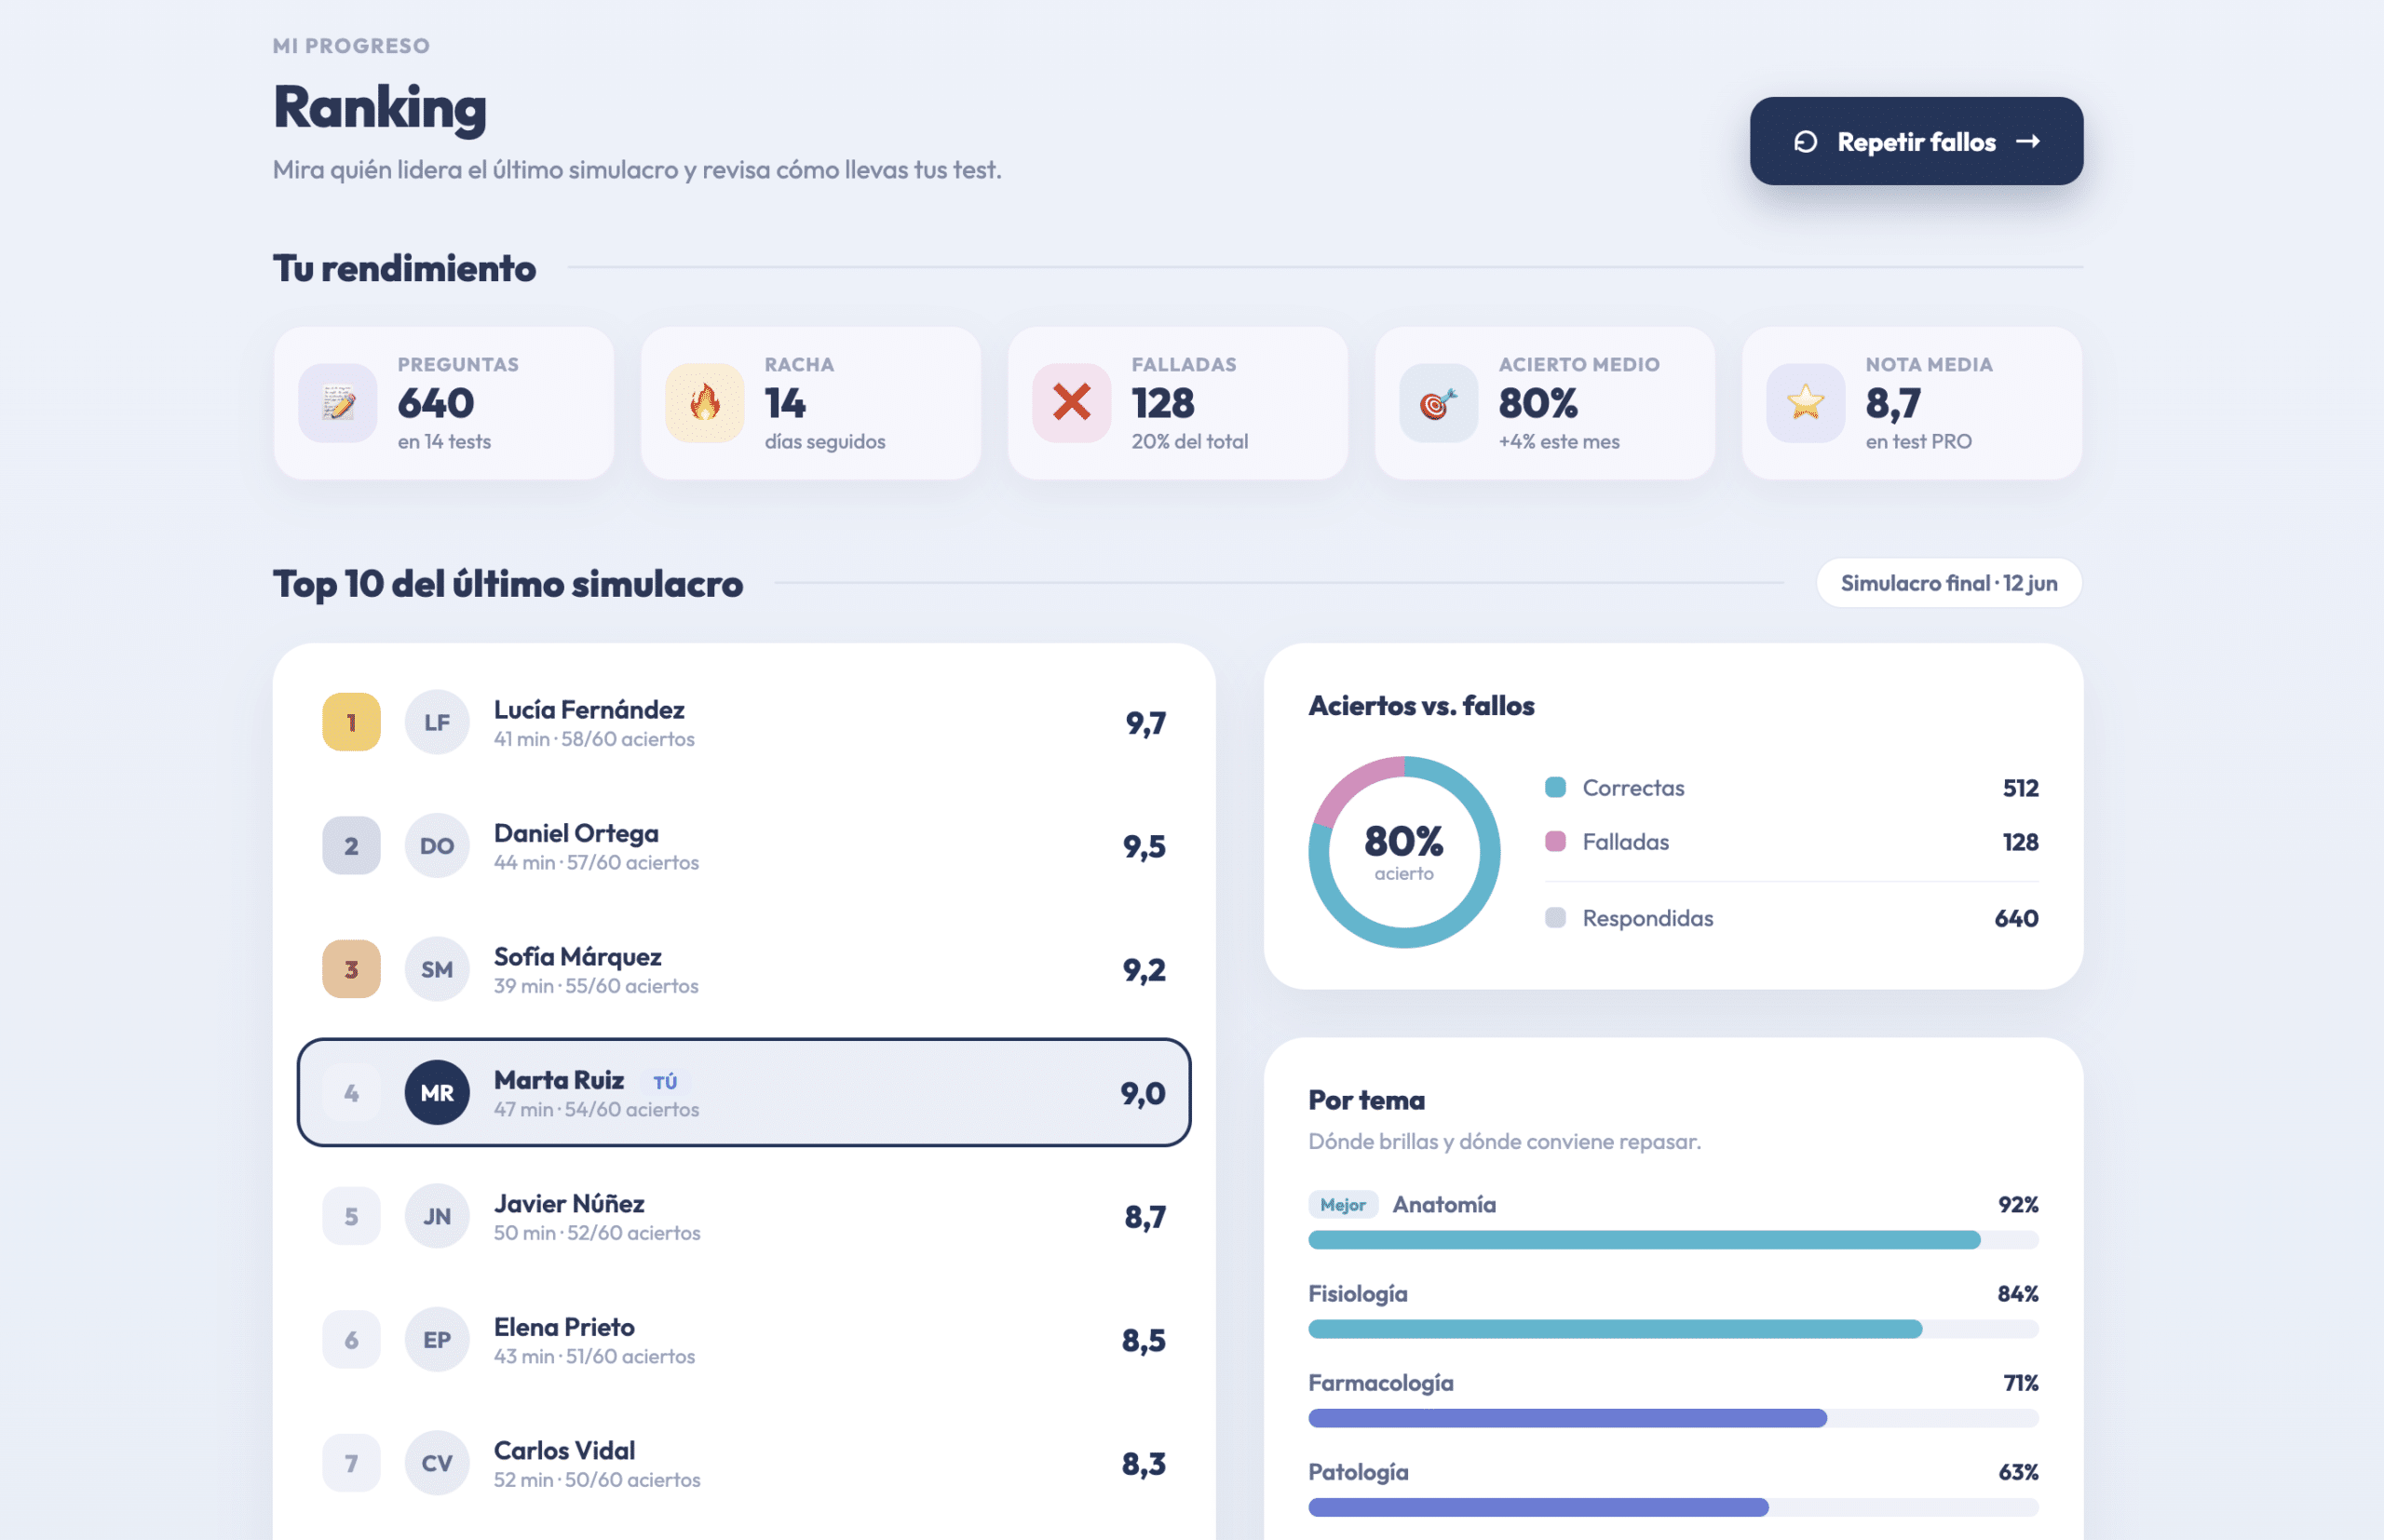Screen dimensions: 2384x1540
Task: Click the '20% del total' text in Falladas
Action: (x=1190, y=441)
